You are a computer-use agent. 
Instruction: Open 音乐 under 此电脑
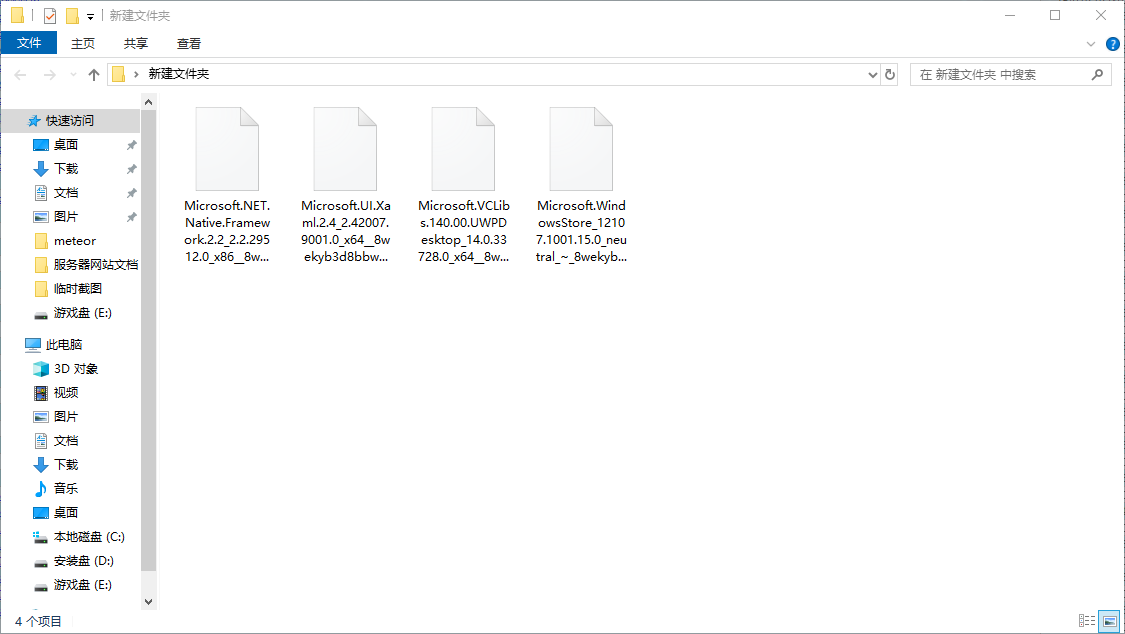click(x=66, y=488)
